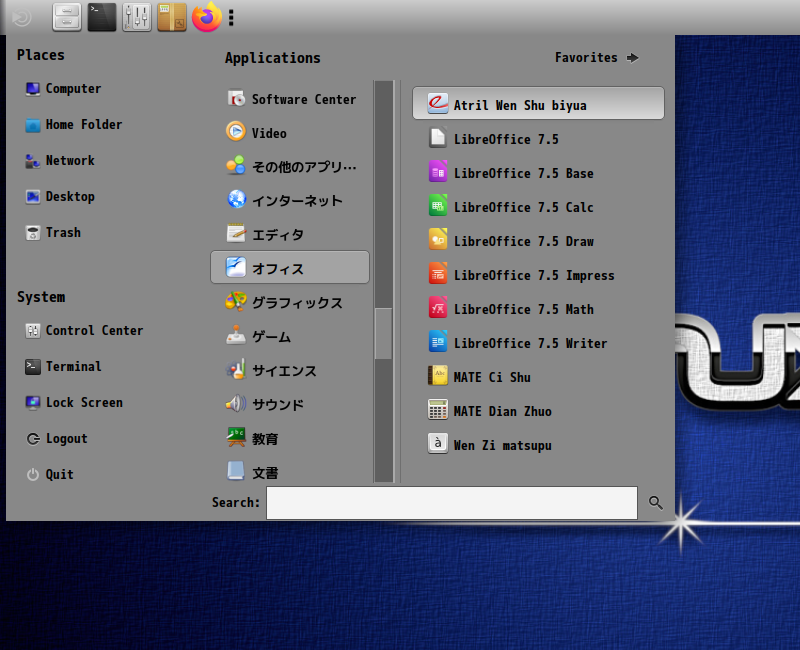Launch Firefox from the top panel

pyautogui.click(x=207, y=17)
